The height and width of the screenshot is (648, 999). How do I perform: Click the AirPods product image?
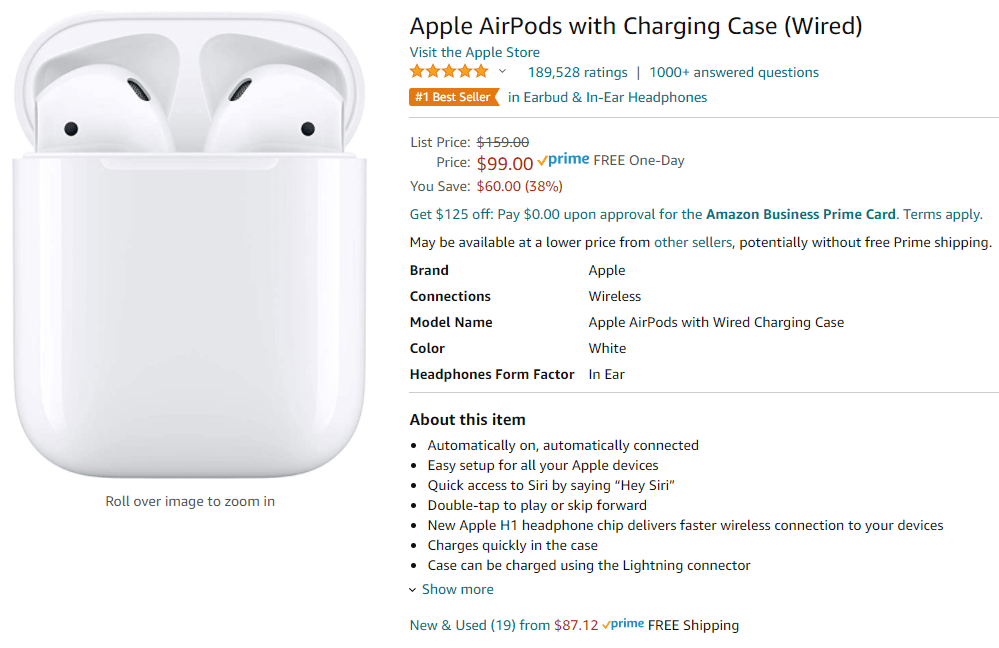[190, 245]
